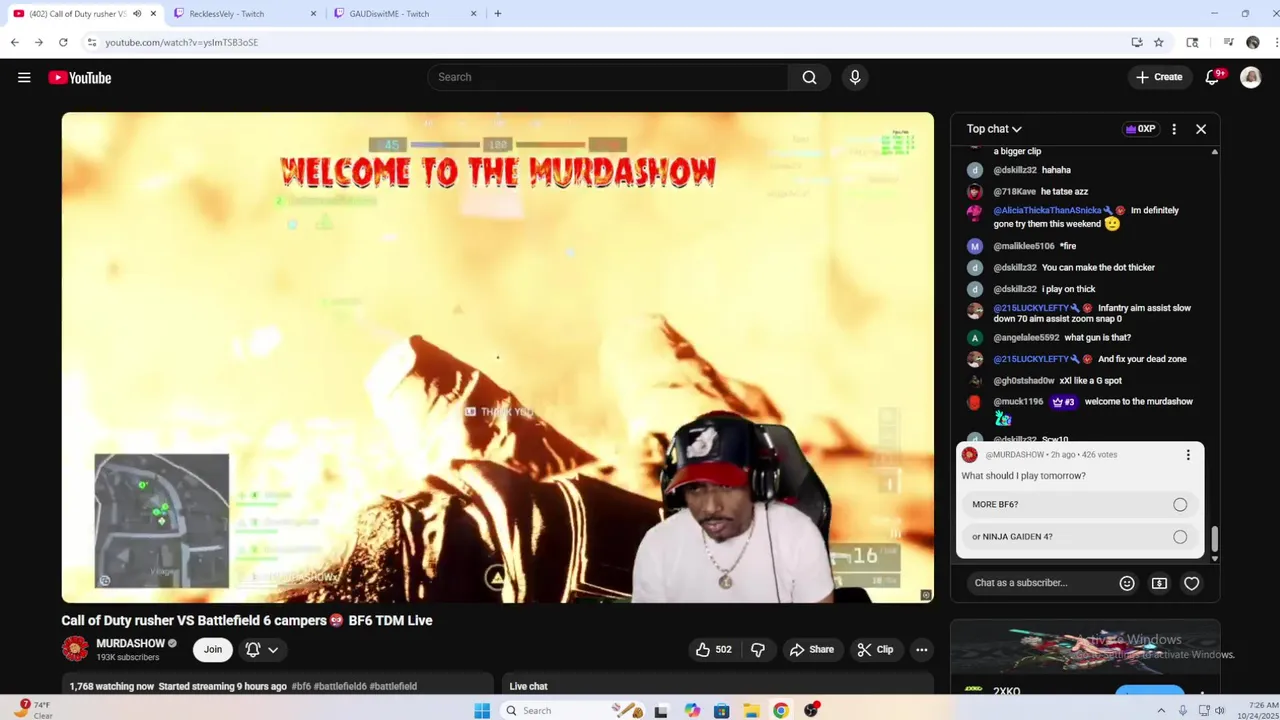Click the Share button
The height and width of the screenshot is (720, 1280).
coord(811,649)
